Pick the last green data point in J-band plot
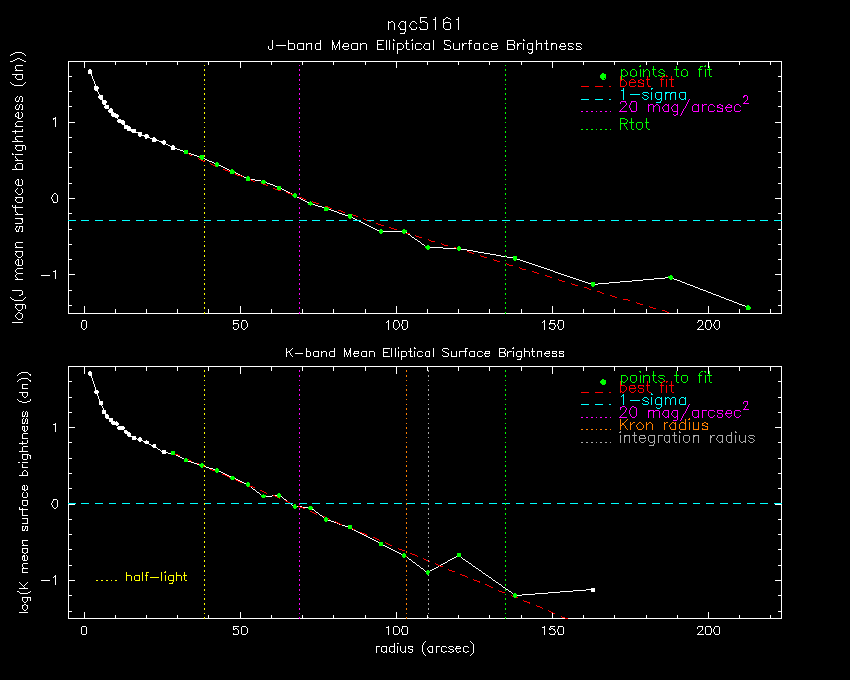 (x=747, y=307)
